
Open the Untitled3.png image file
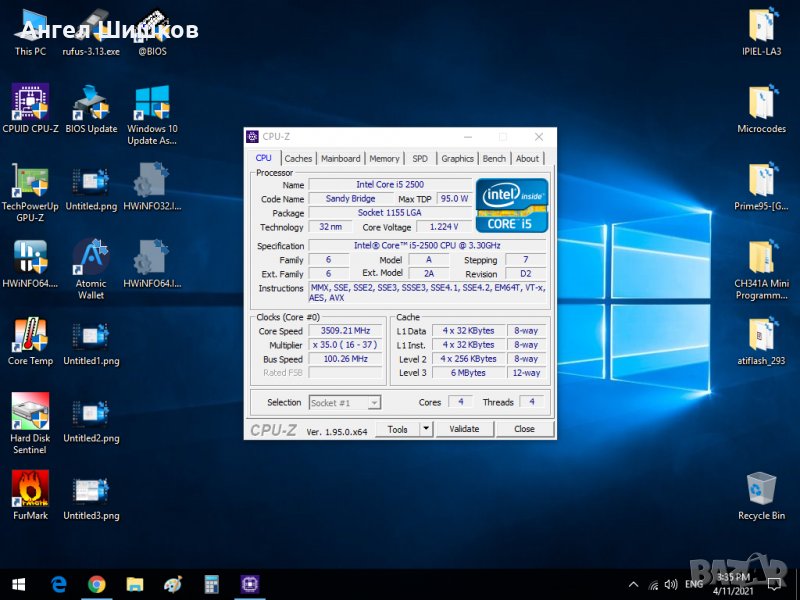91,490
